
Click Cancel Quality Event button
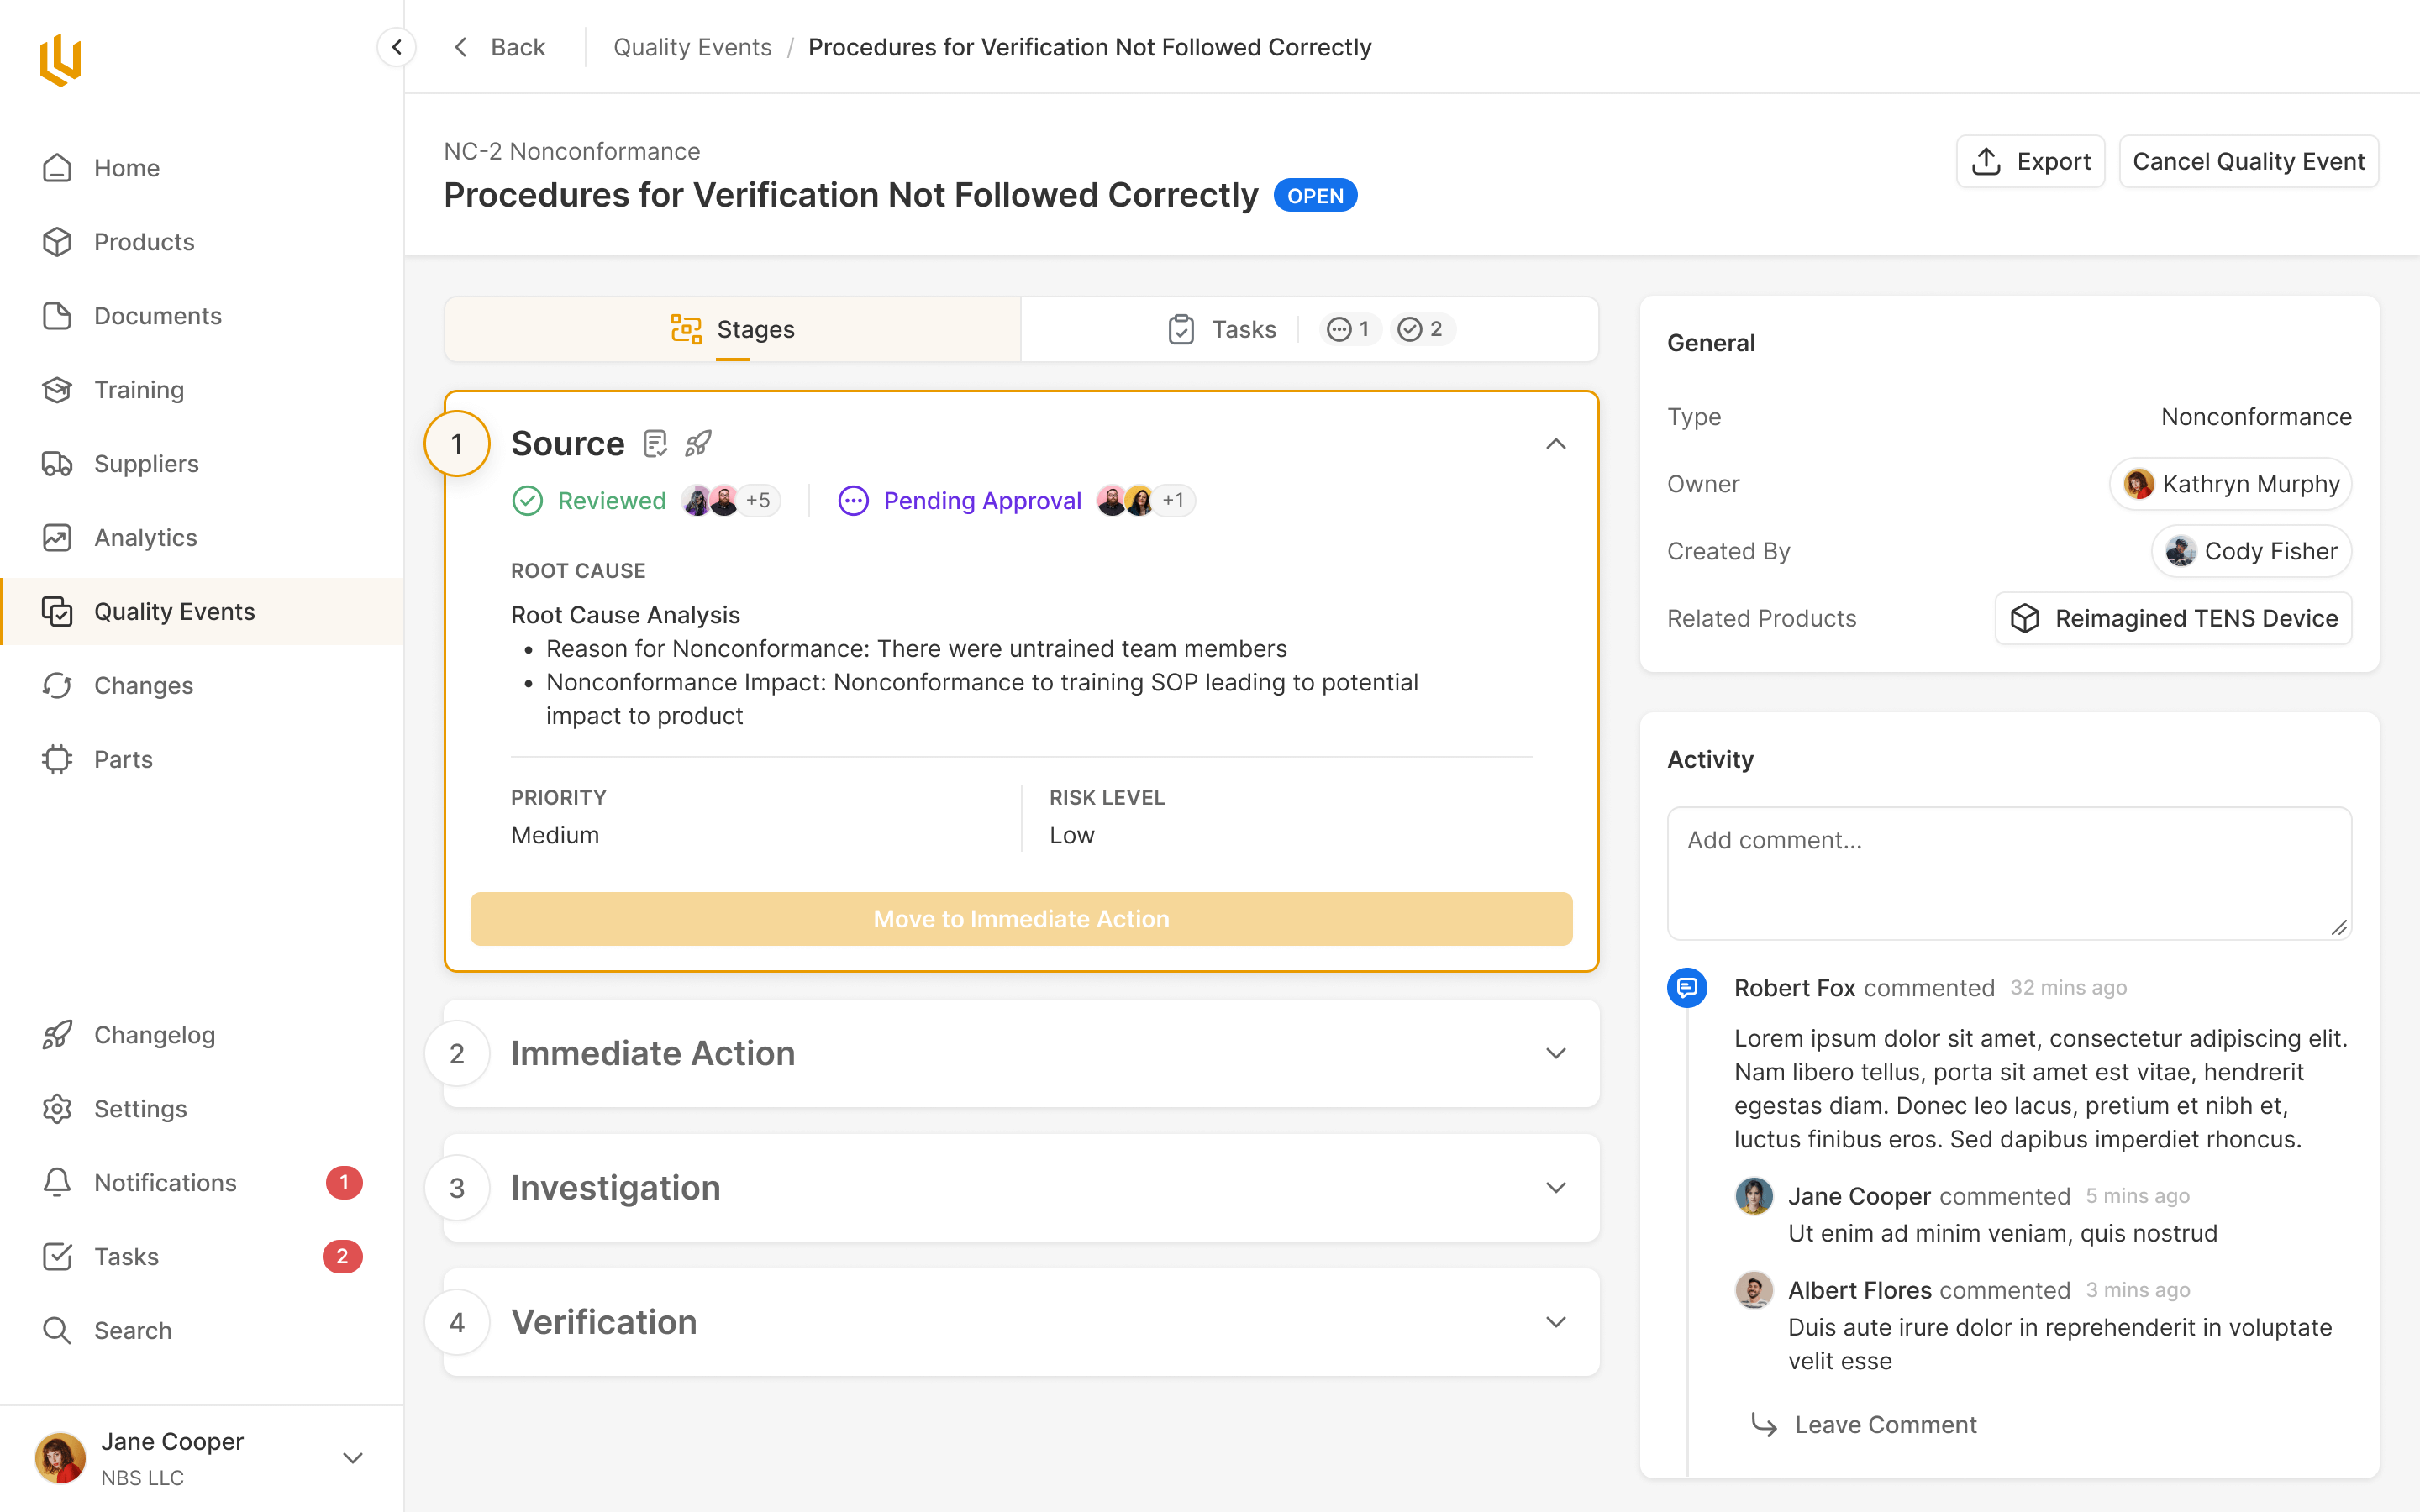[2248, 161]
